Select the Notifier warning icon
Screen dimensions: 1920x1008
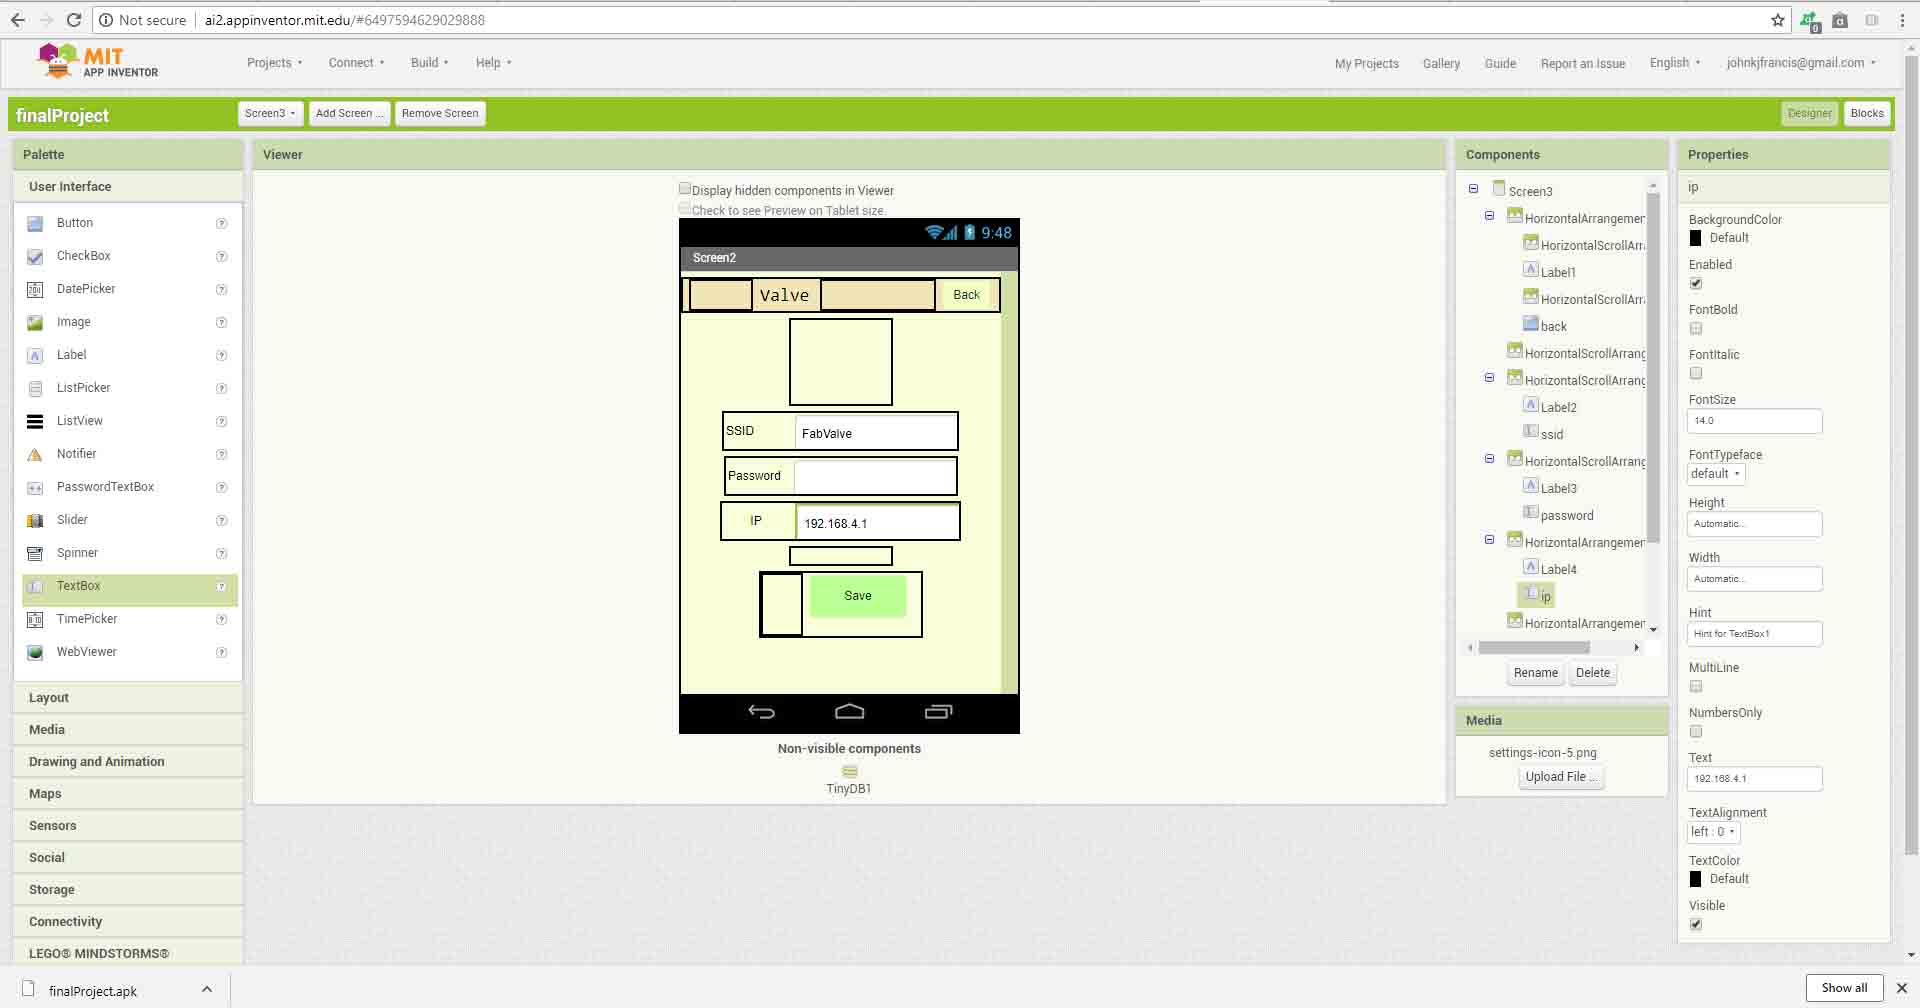click(x=35, y=454)
